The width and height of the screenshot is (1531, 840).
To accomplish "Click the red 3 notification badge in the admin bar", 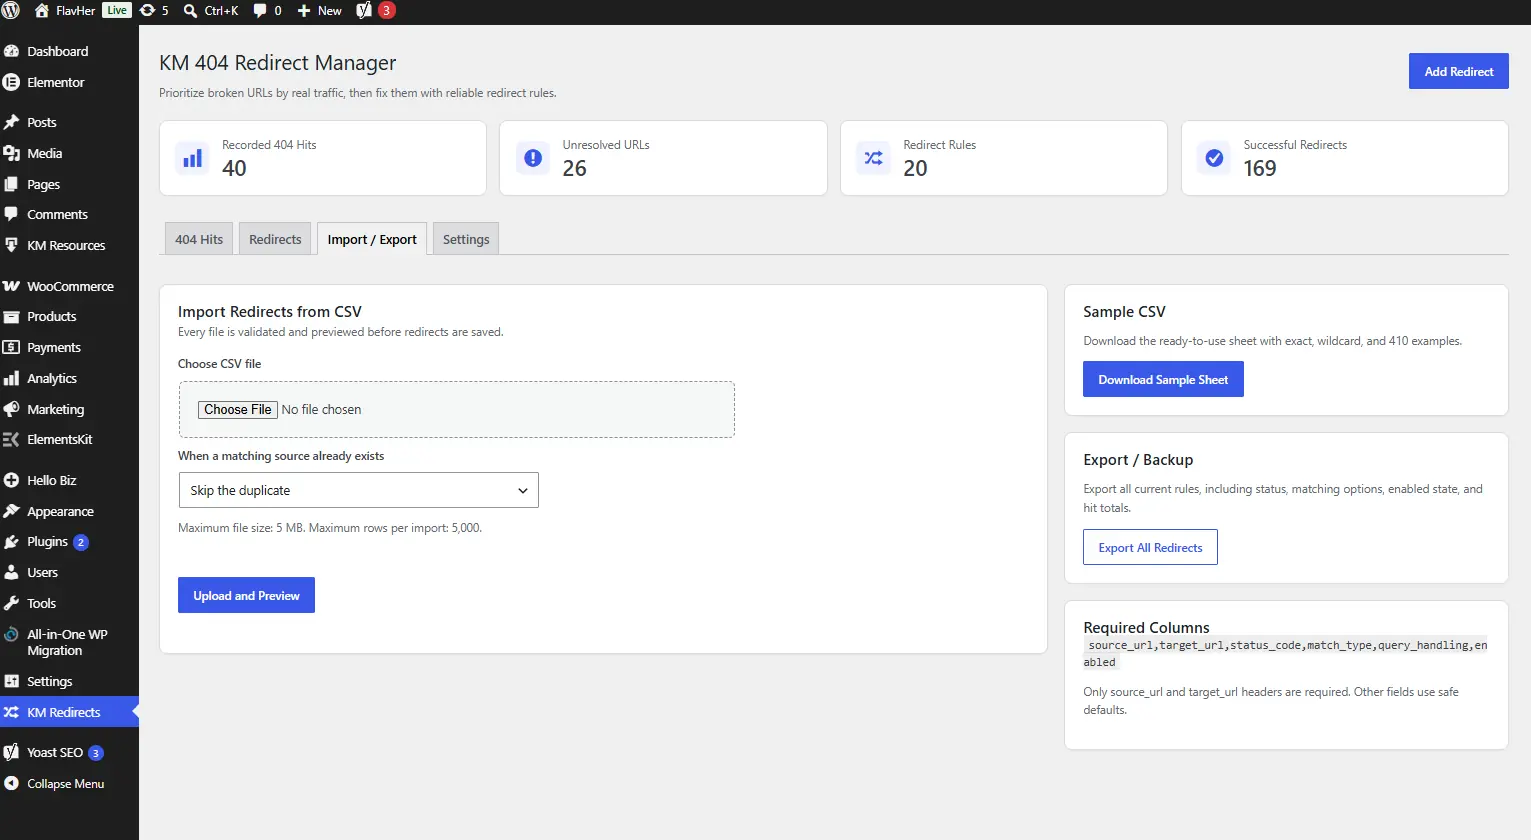I will click(386, 10).
